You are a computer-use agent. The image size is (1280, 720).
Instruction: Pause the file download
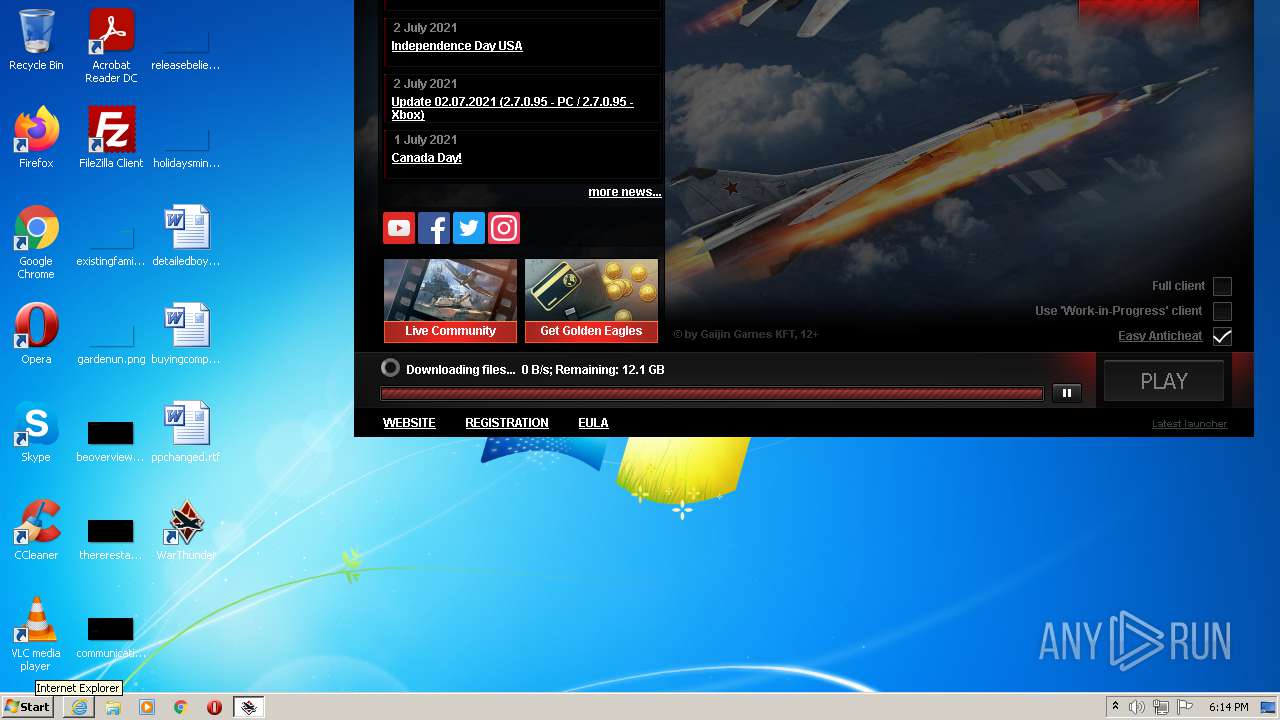[x=1066, y=393]
